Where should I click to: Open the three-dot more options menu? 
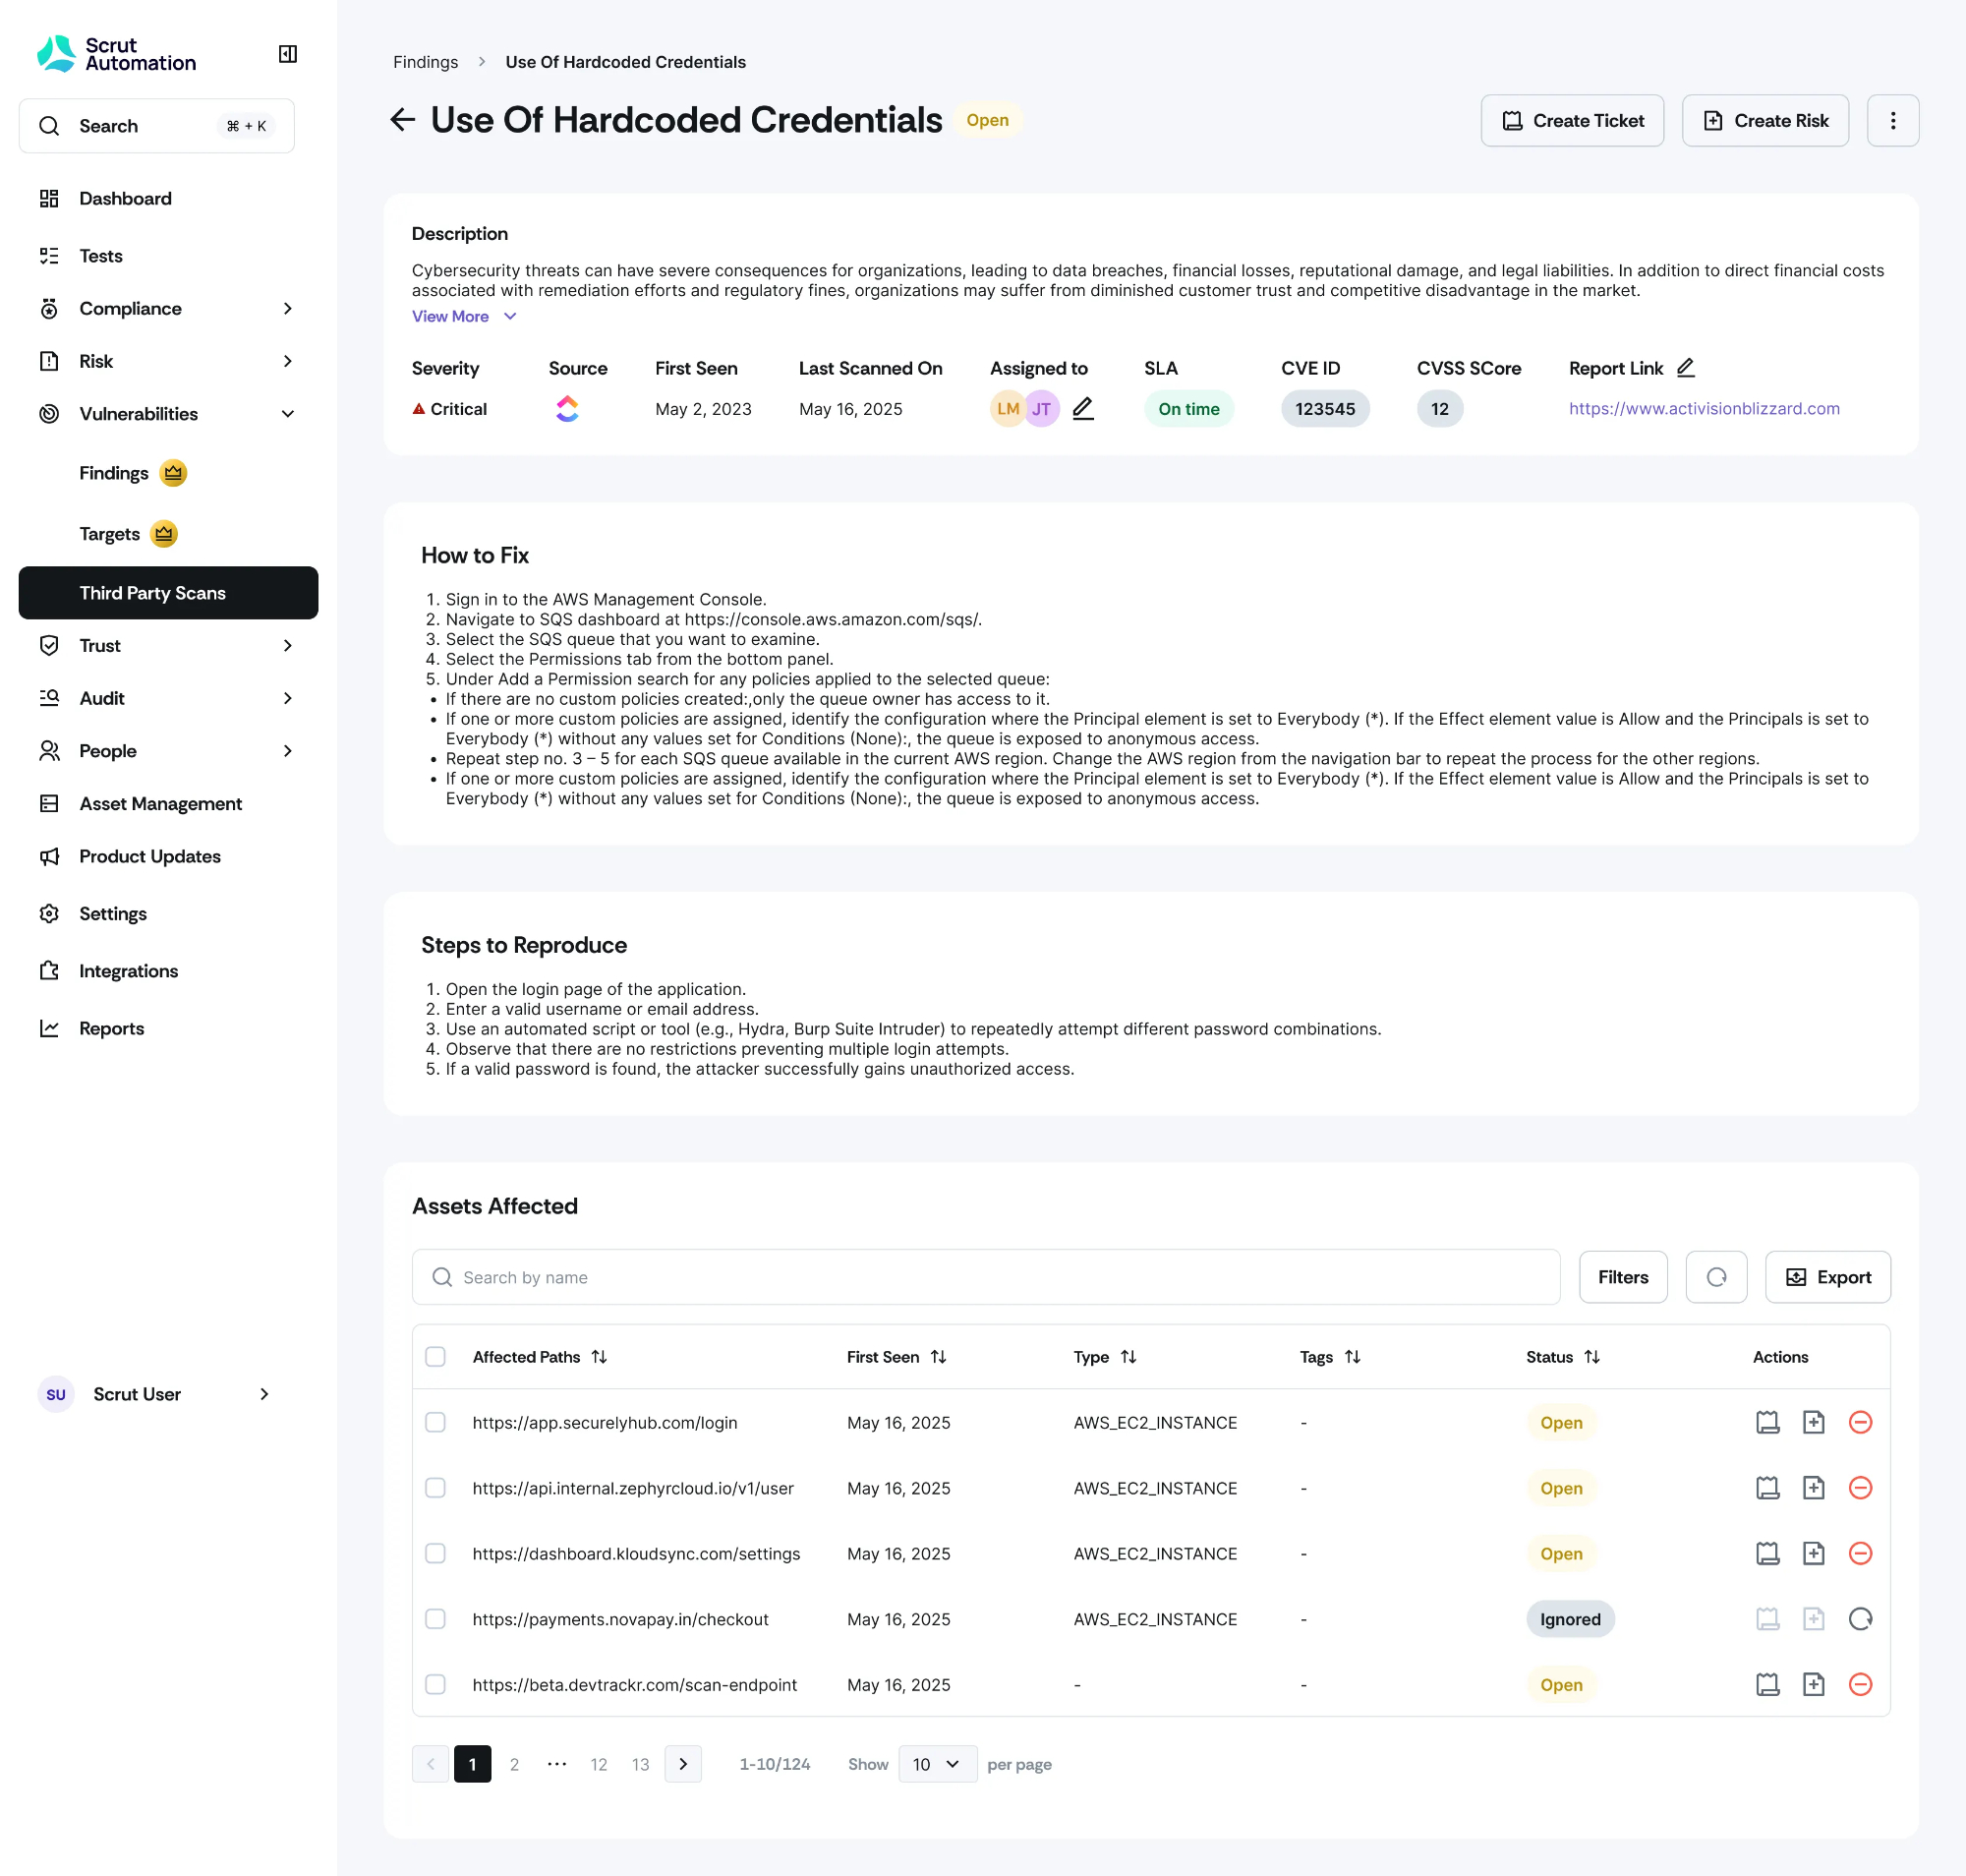[1892, 121]
